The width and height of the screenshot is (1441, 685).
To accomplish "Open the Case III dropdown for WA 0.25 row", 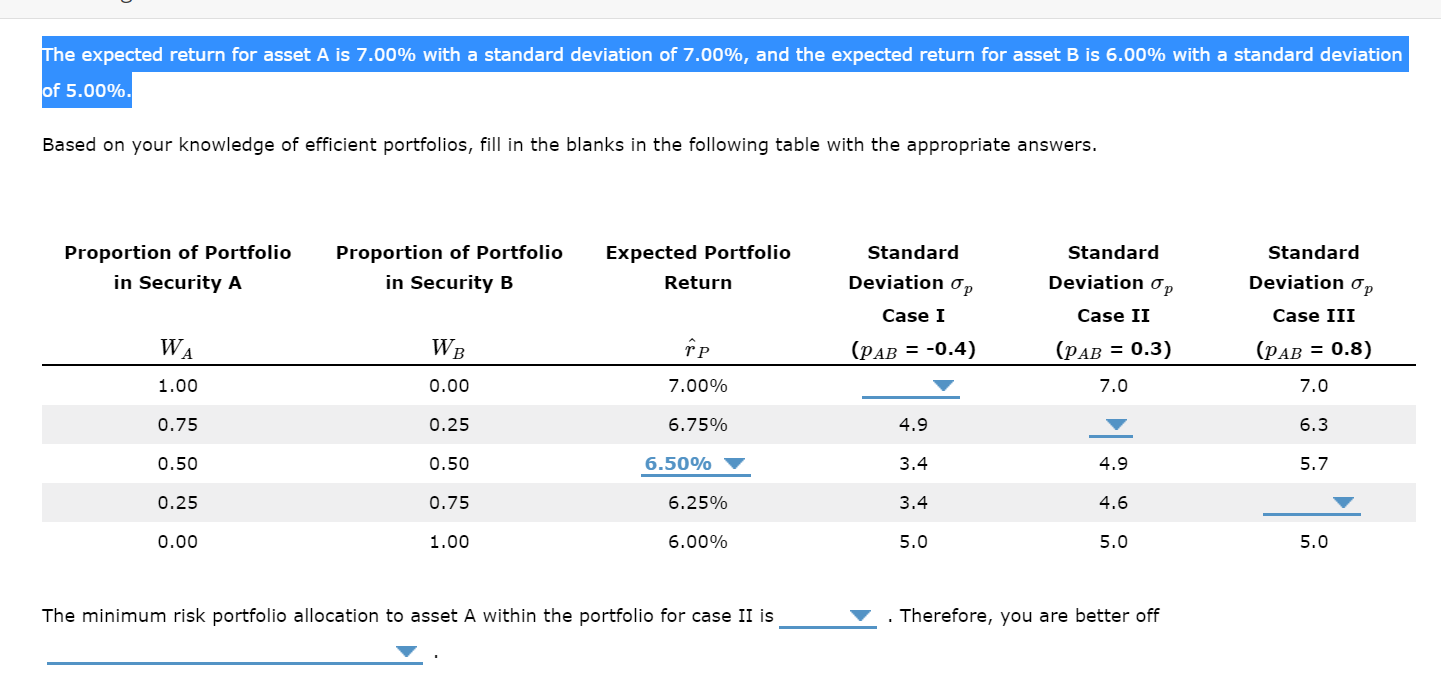I will (1311, 502).
